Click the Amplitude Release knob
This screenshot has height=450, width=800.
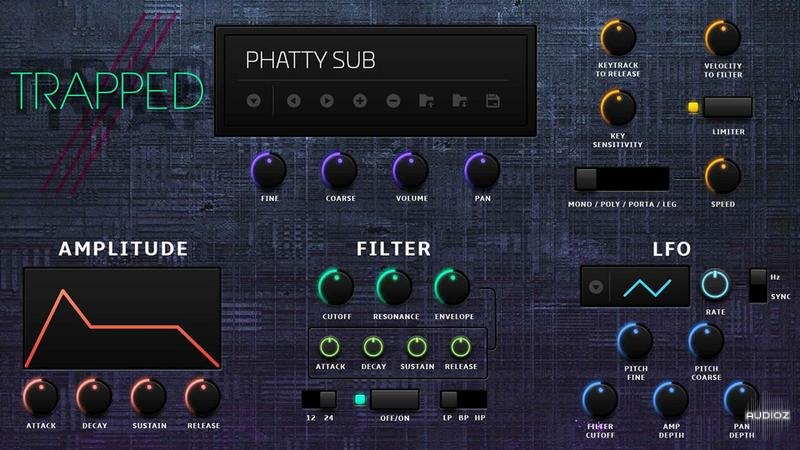pyautogui.click(x=203, y=396)
